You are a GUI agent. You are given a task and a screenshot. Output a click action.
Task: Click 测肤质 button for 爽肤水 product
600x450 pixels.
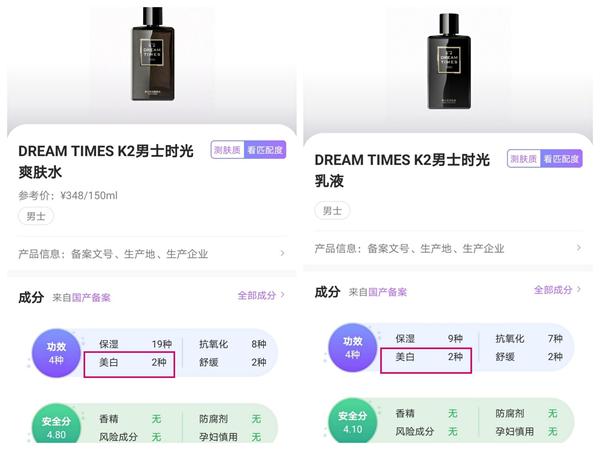[227, 150]
